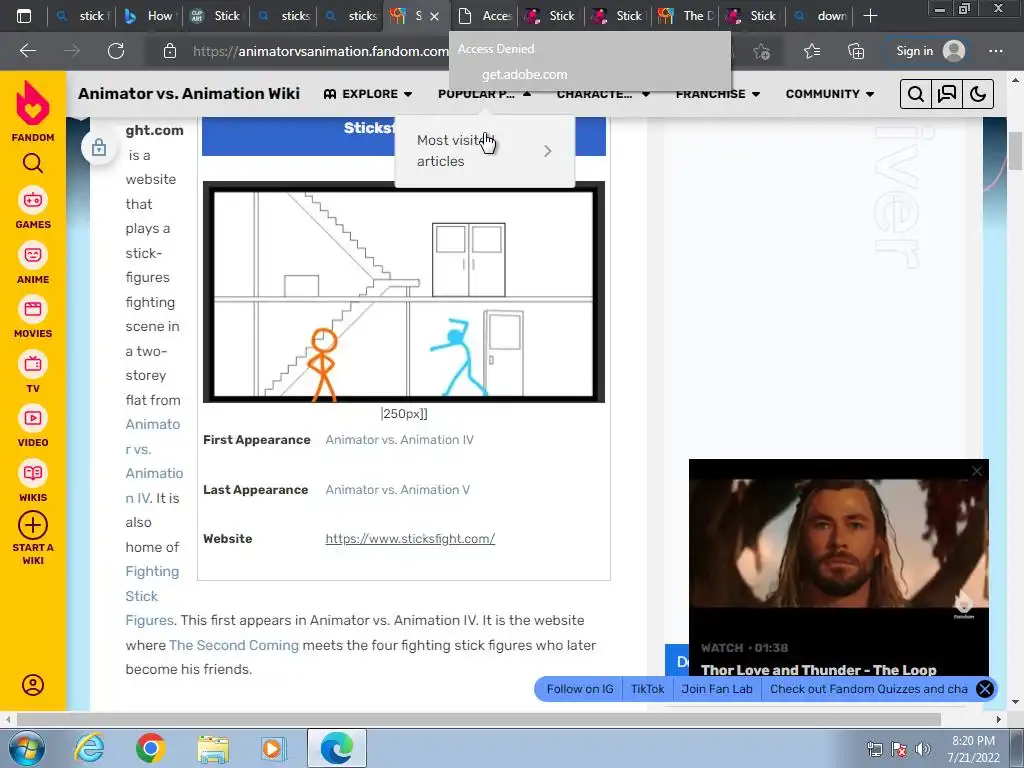Open the TV section icon
The width and height of the screenshot is (1024, 768).
(33, 364)
